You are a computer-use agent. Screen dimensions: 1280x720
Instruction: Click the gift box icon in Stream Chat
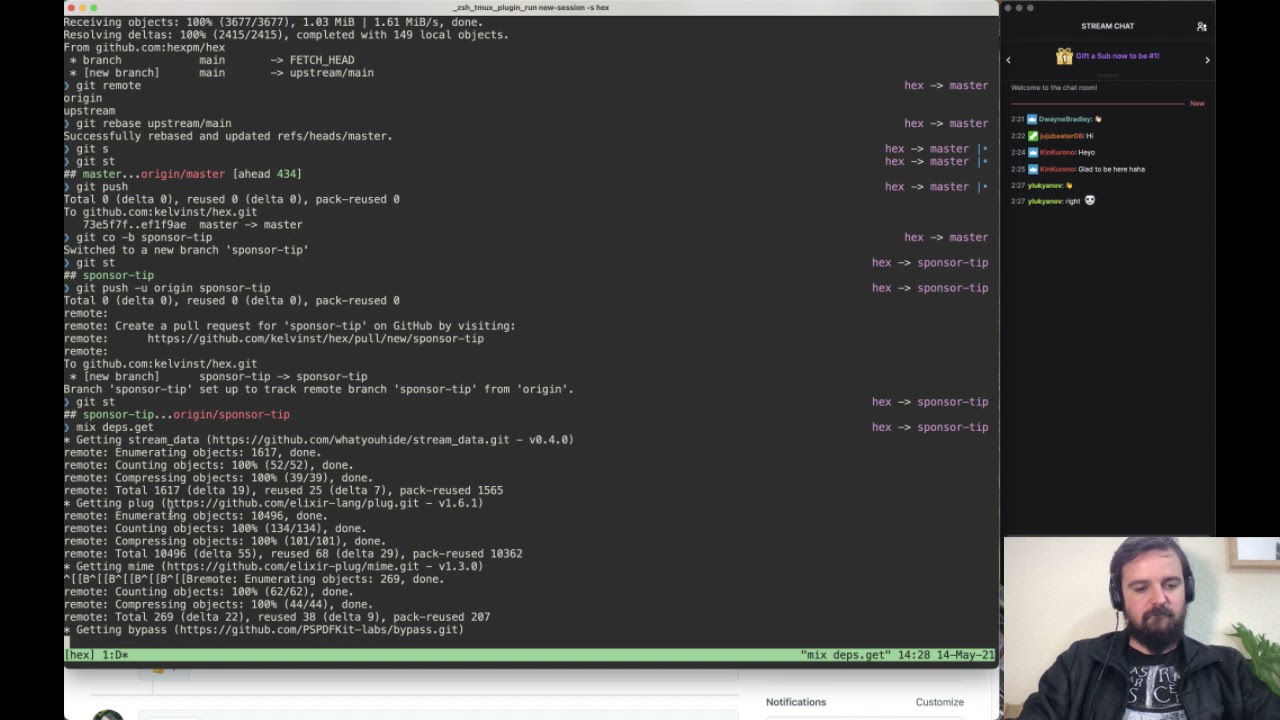coord(1064,56)
